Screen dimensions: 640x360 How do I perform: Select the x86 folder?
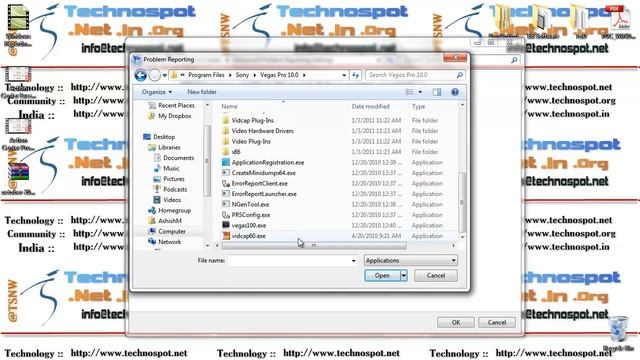pyautogui.click(x=236, y=152)
